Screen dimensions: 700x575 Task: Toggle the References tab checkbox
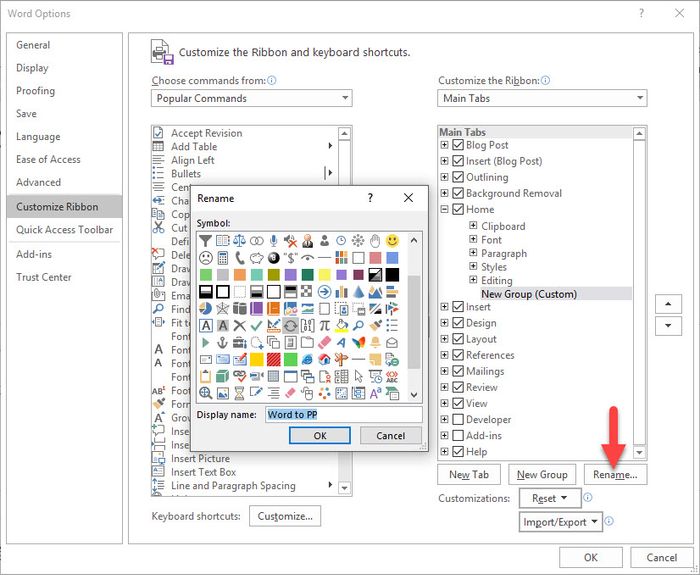[458, 354]
